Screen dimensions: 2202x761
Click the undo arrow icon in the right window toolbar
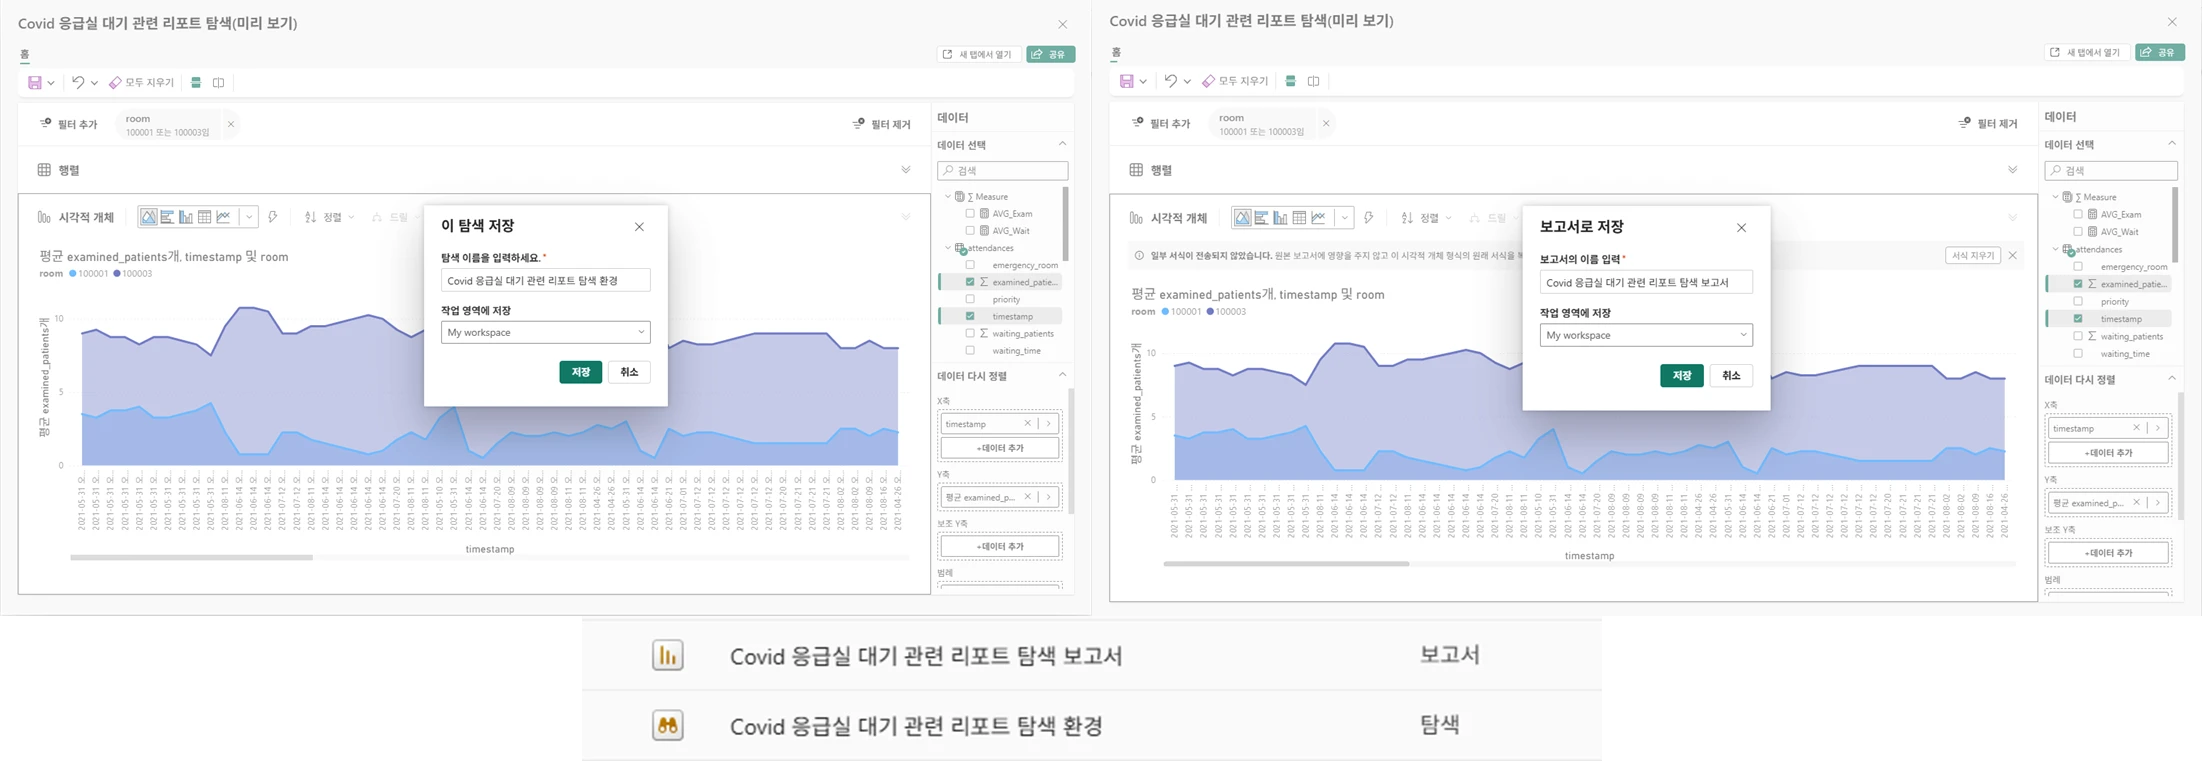(x=1170, y=81)
